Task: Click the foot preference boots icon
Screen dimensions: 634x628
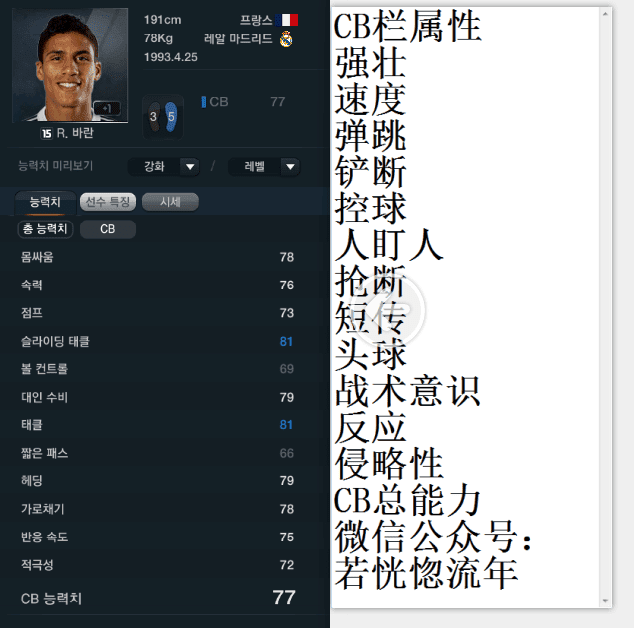Action: coord(163,117)
